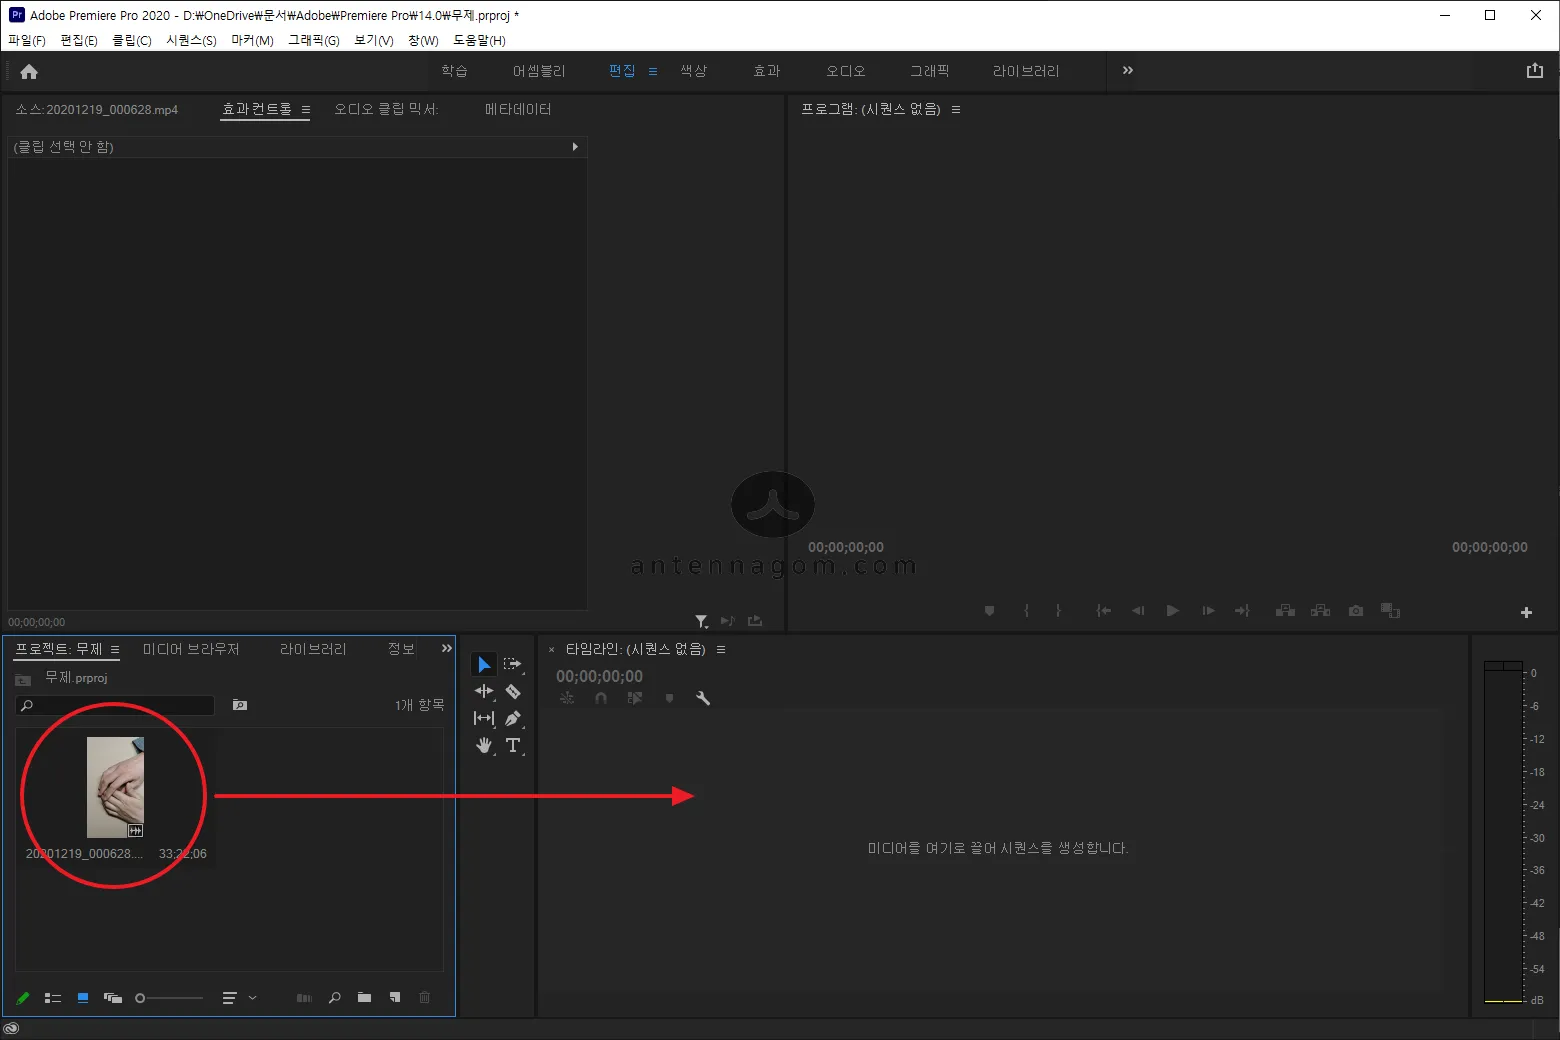This screenshot has width=1560, height=1040.
Task: Click Automate to Sequence icon
Action: point(304,998)
